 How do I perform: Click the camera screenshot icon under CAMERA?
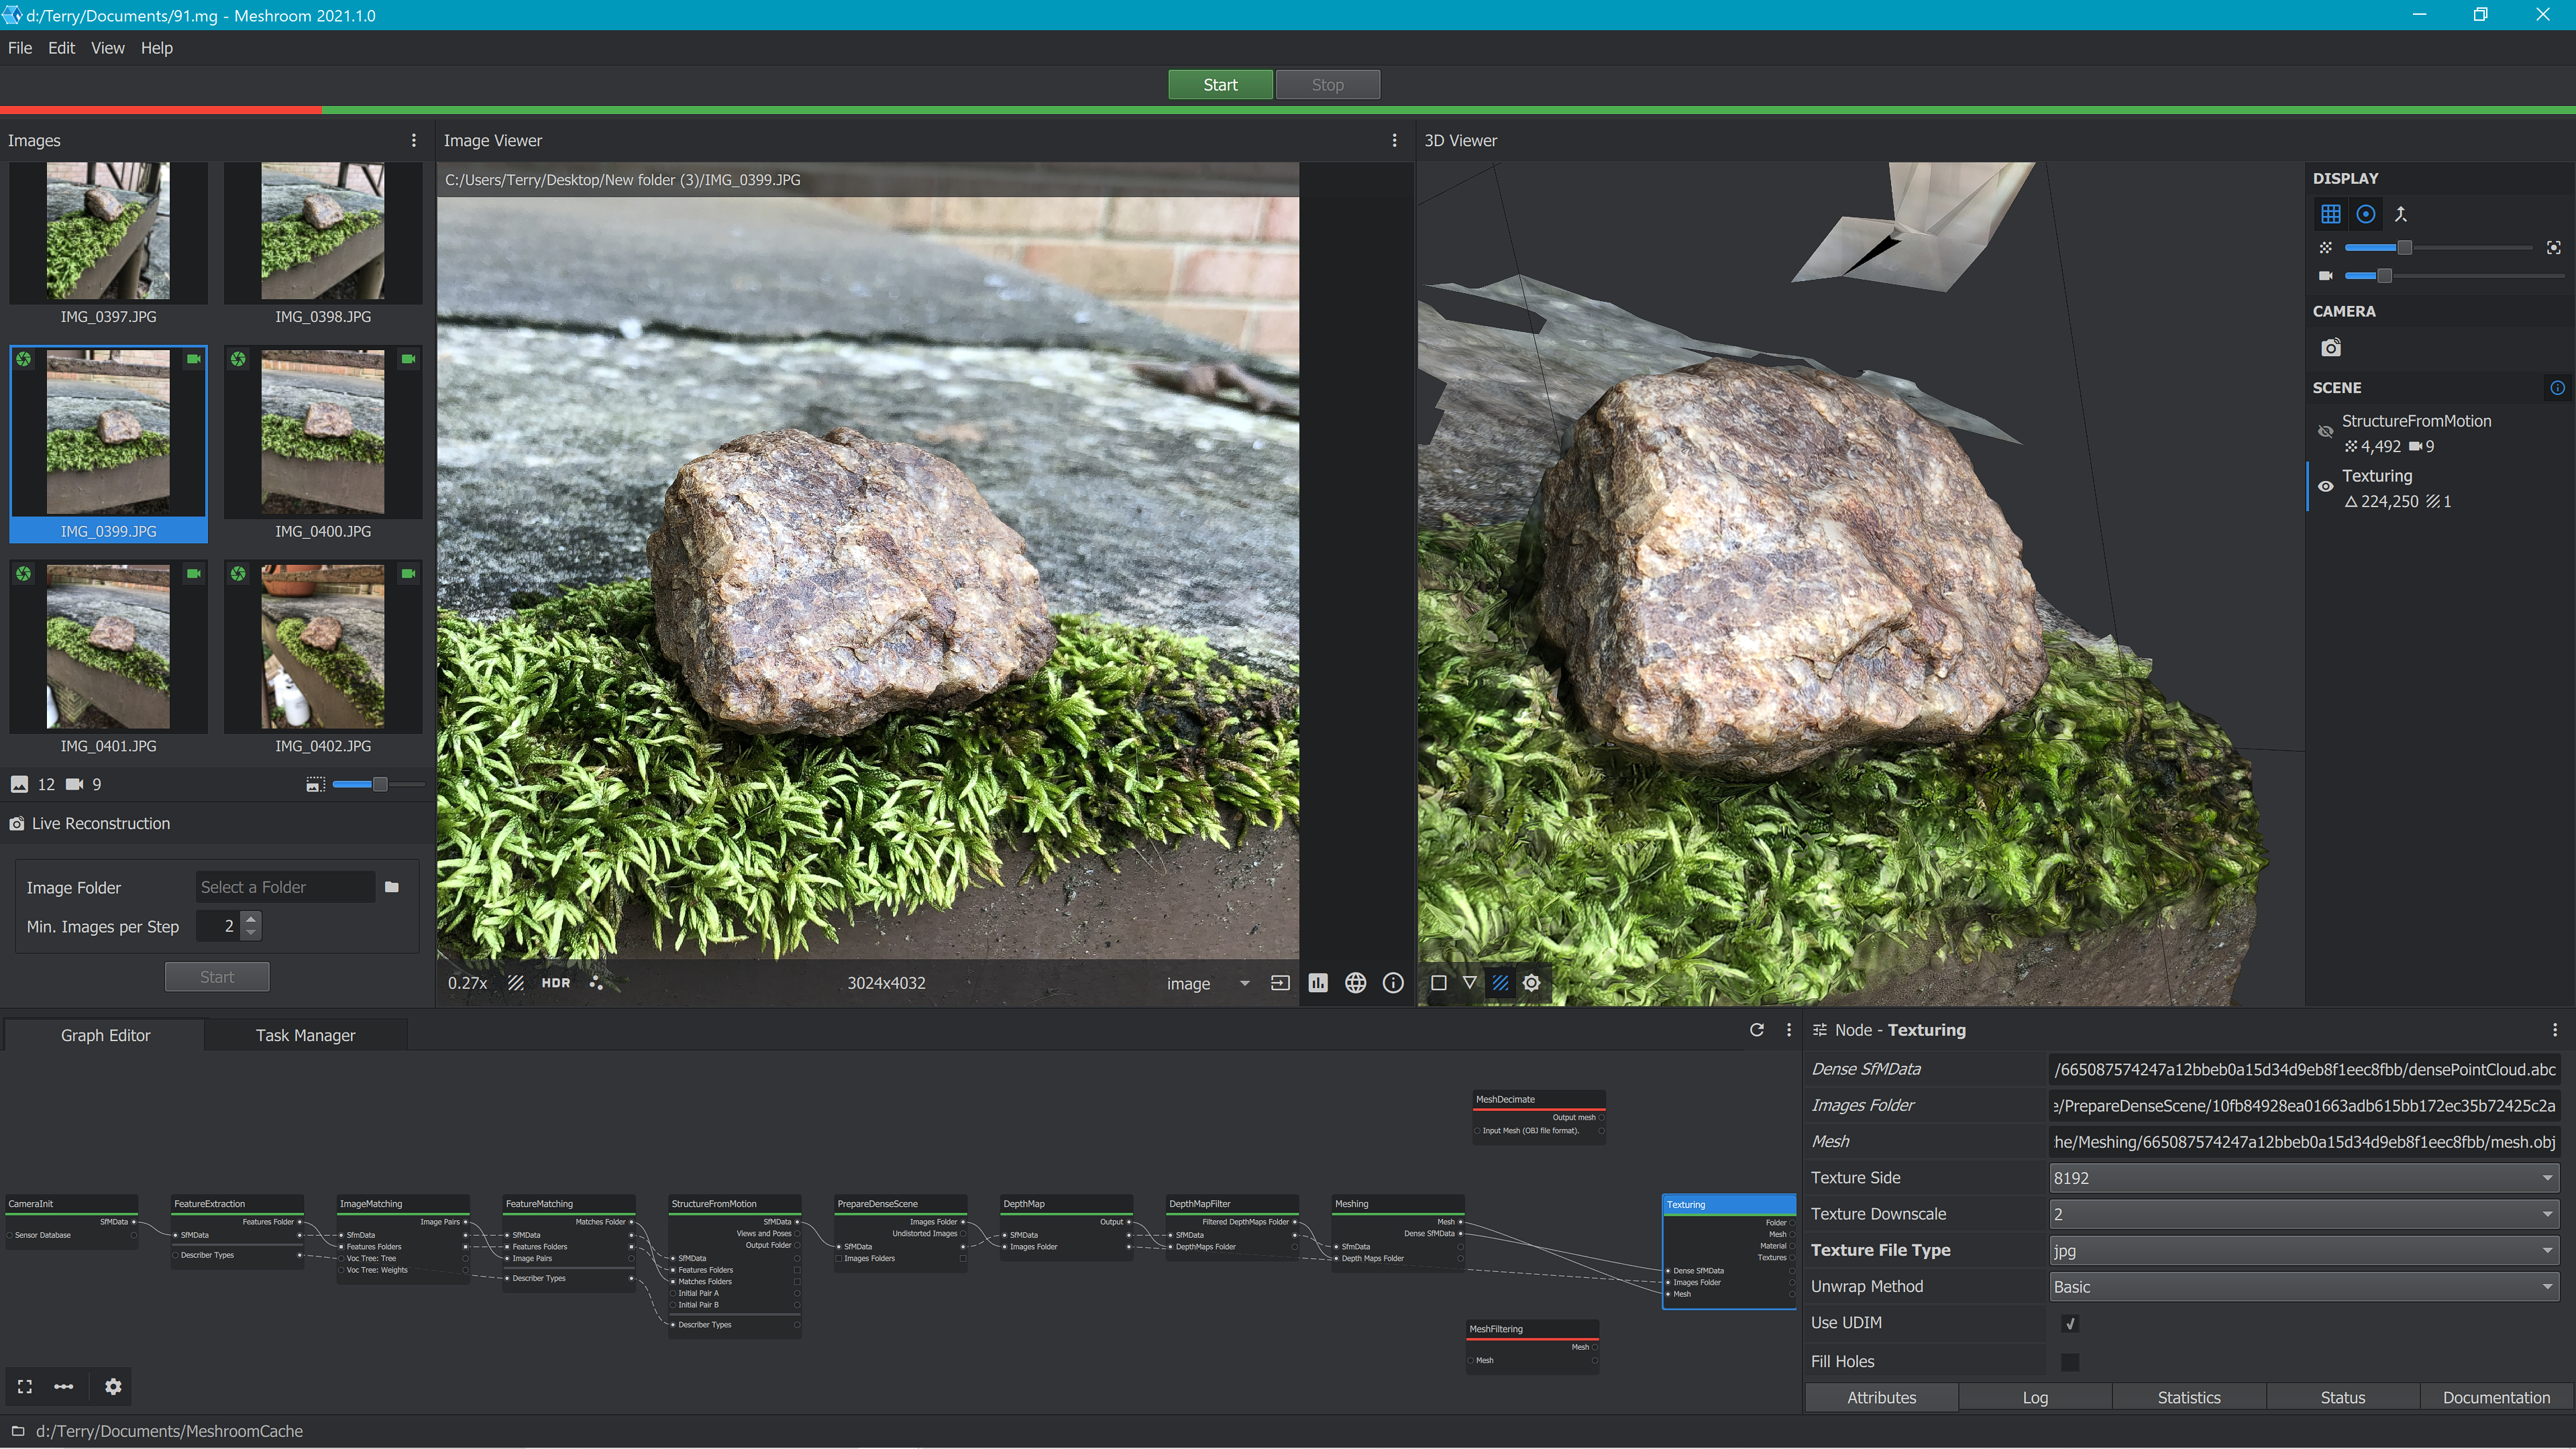click(x=2330, y=348)
